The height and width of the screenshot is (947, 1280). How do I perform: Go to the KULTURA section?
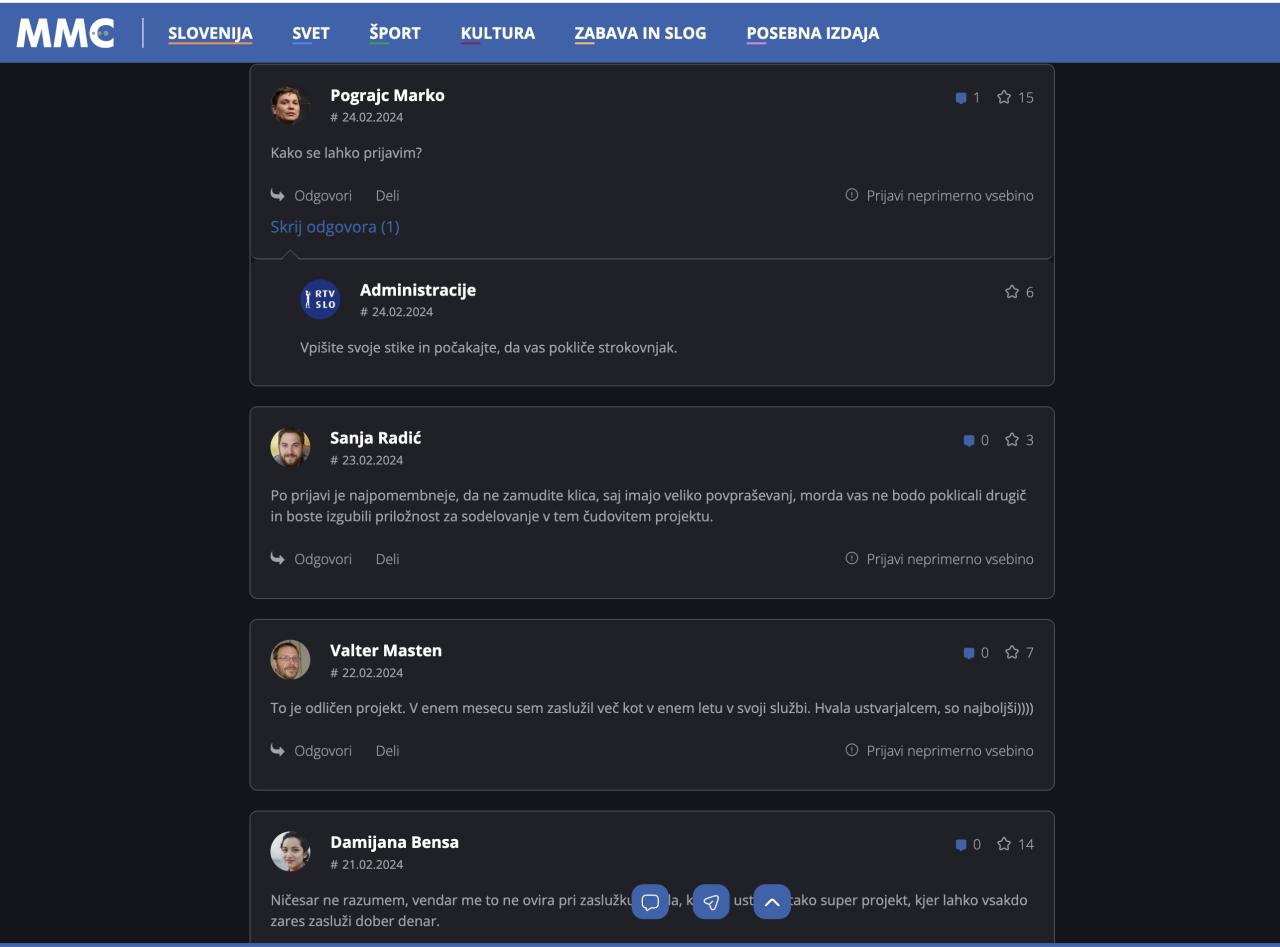coord(498,33)
